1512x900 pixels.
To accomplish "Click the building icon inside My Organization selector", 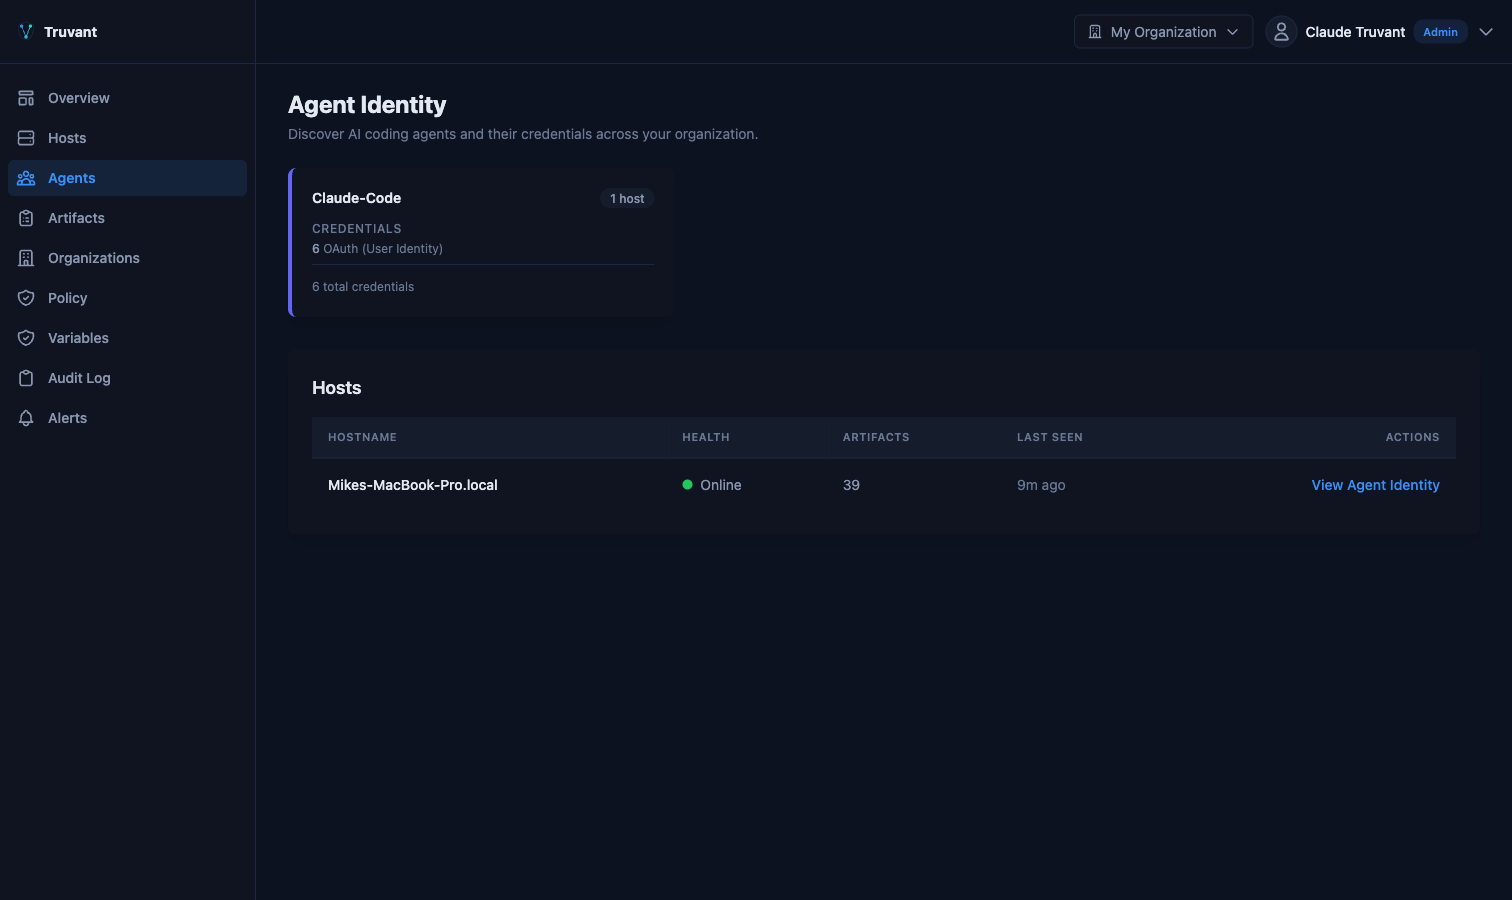I will pos(1095,31).
